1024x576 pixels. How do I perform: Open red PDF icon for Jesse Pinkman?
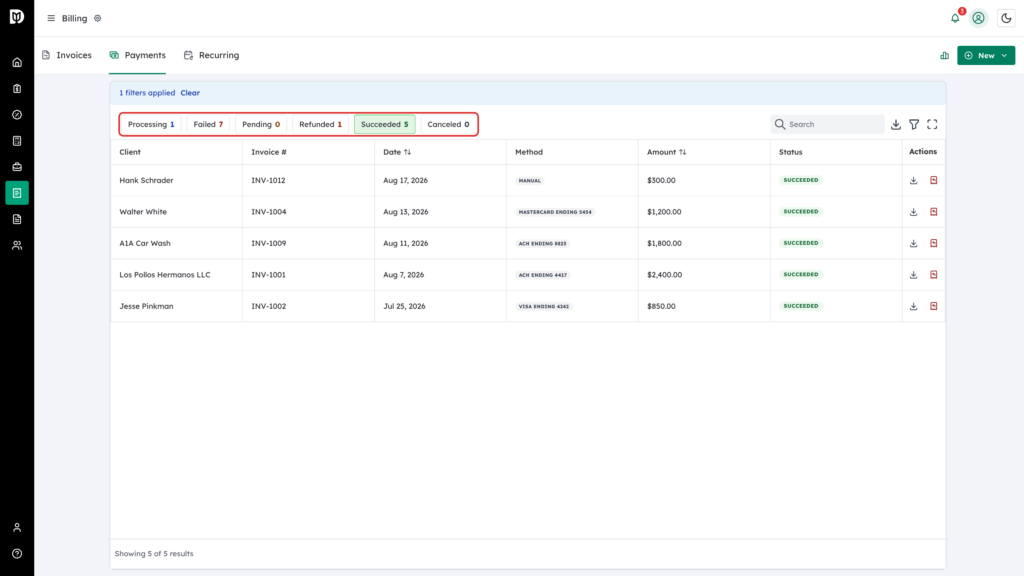pyautogui.click(x=933, y=306)
